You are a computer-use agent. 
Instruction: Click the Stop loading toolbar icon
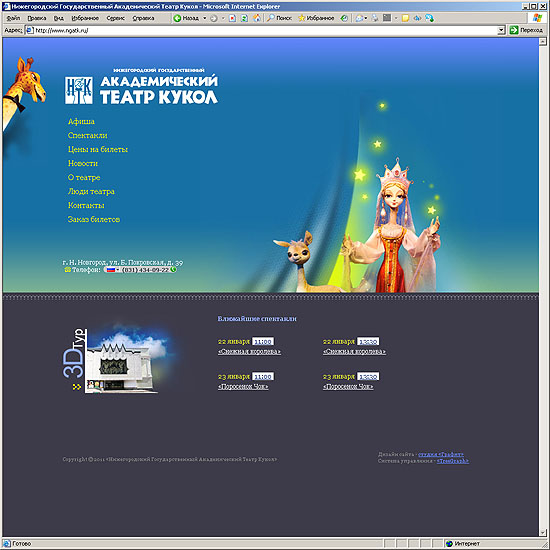[x=232, y=18]
